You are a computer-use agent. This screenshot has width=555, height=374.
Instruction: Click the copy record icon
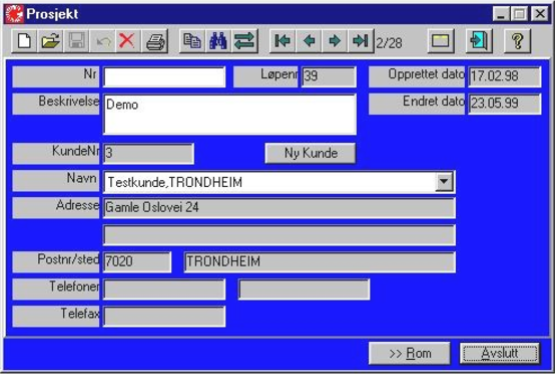pyautogui.click(x=192, y=41)
